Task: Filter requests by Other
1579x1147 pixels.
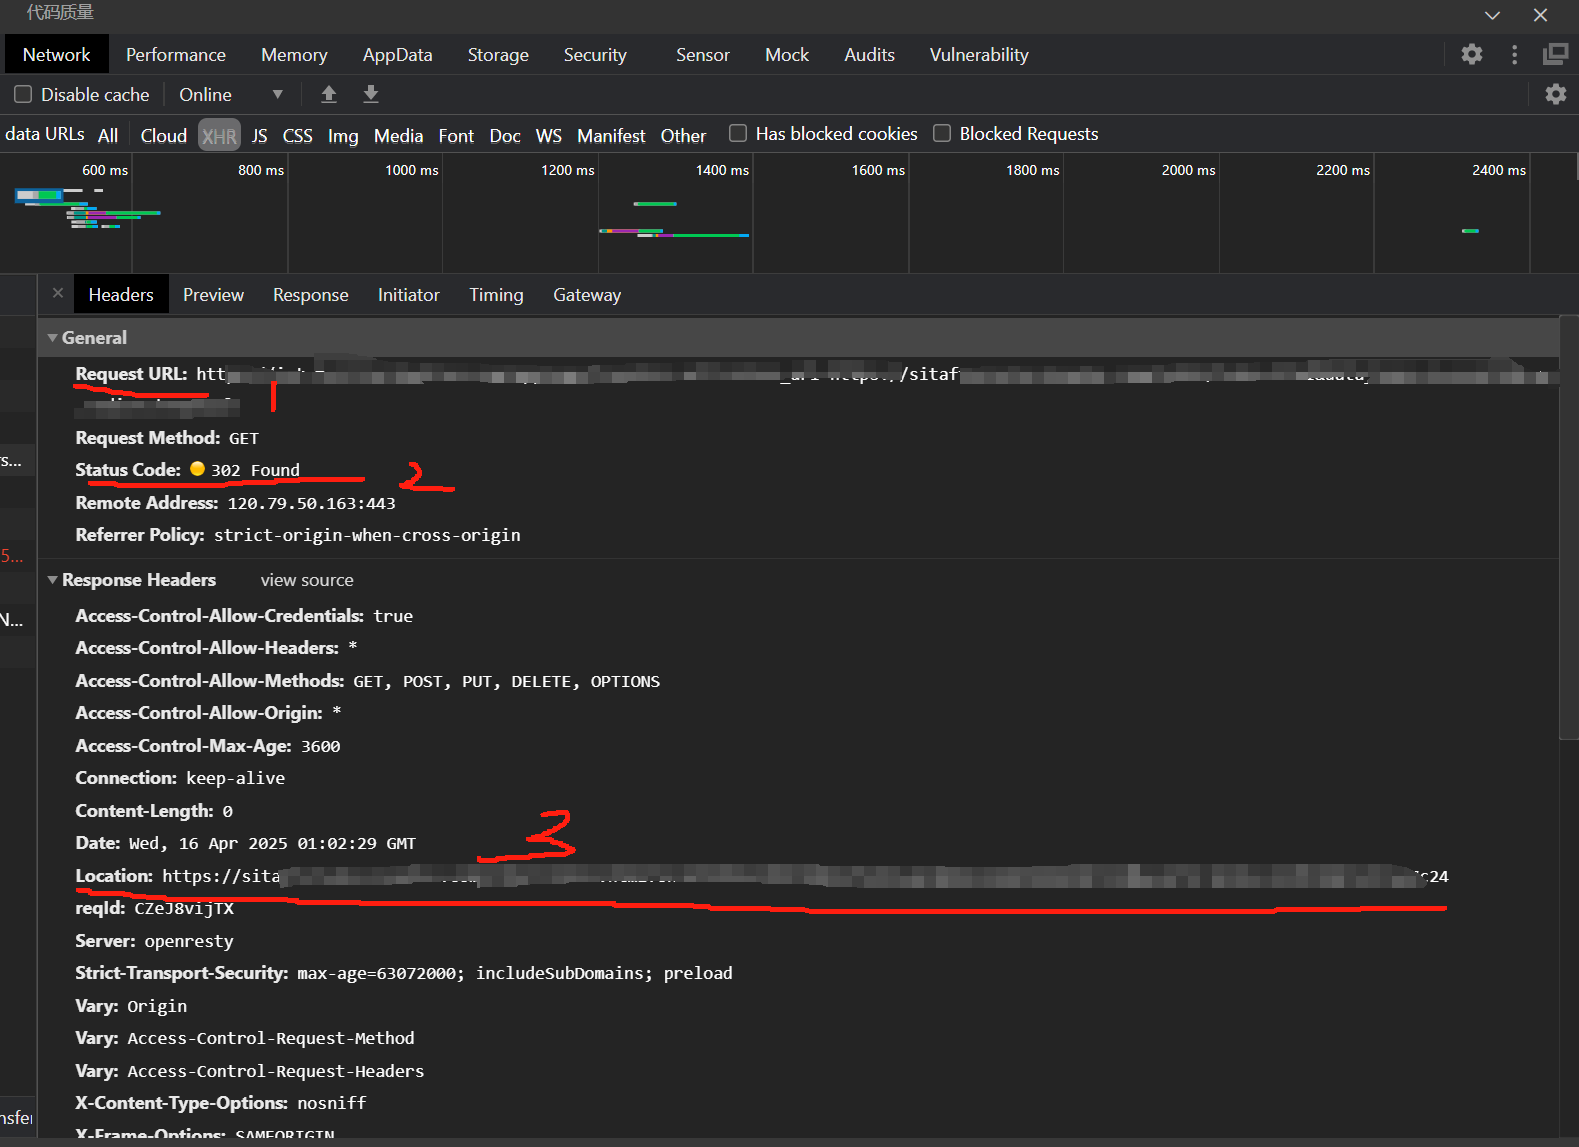Action: (x=683, y=135)
